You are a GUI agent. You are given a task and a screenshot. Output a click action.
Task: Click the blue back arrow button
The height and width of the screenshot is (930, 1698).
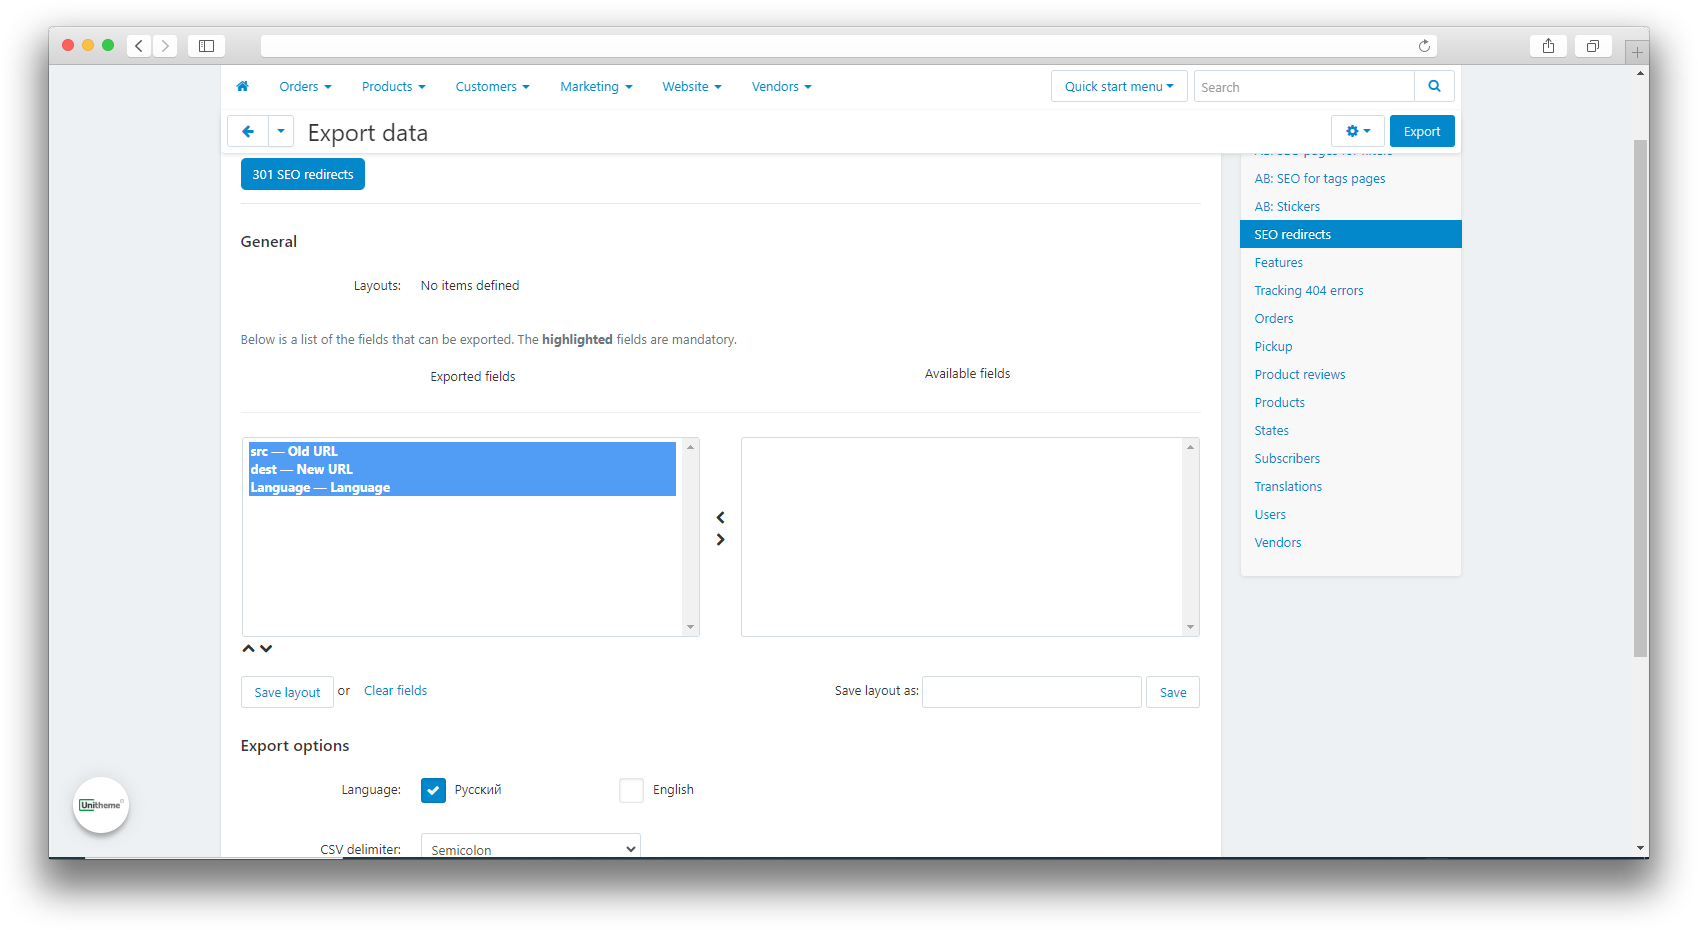pyautogui.click(x=248, y=132)
